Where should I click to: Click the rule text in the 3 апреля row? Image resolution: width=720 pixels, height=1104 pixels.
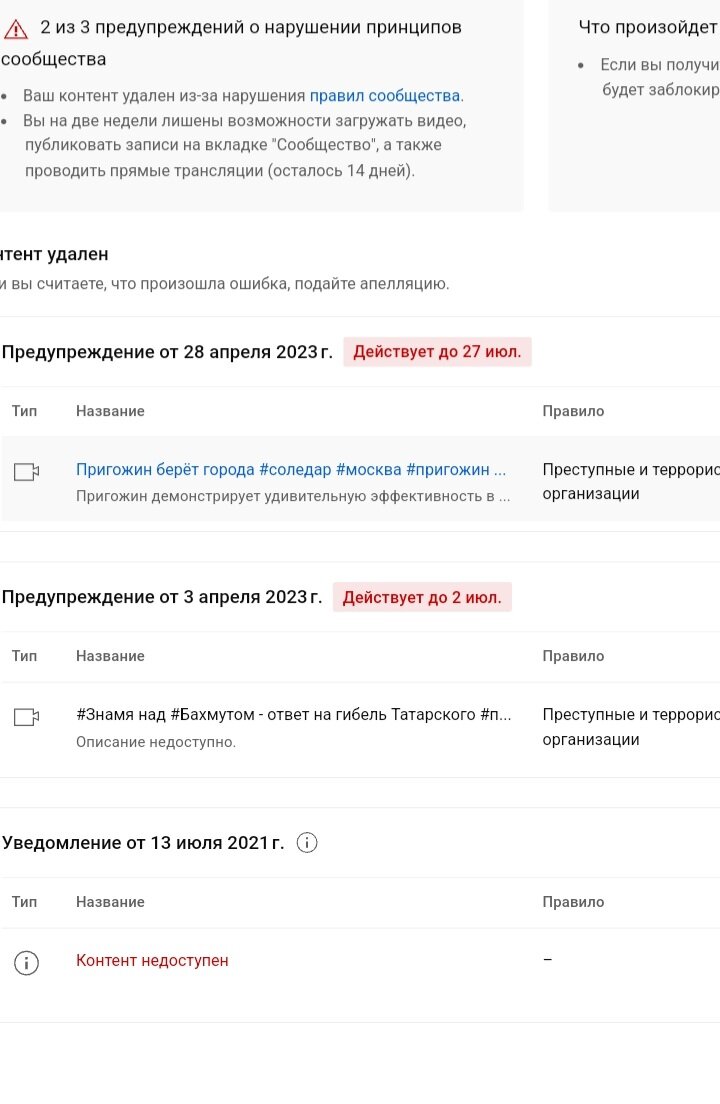pyautogui.click(x=630, y=727)
